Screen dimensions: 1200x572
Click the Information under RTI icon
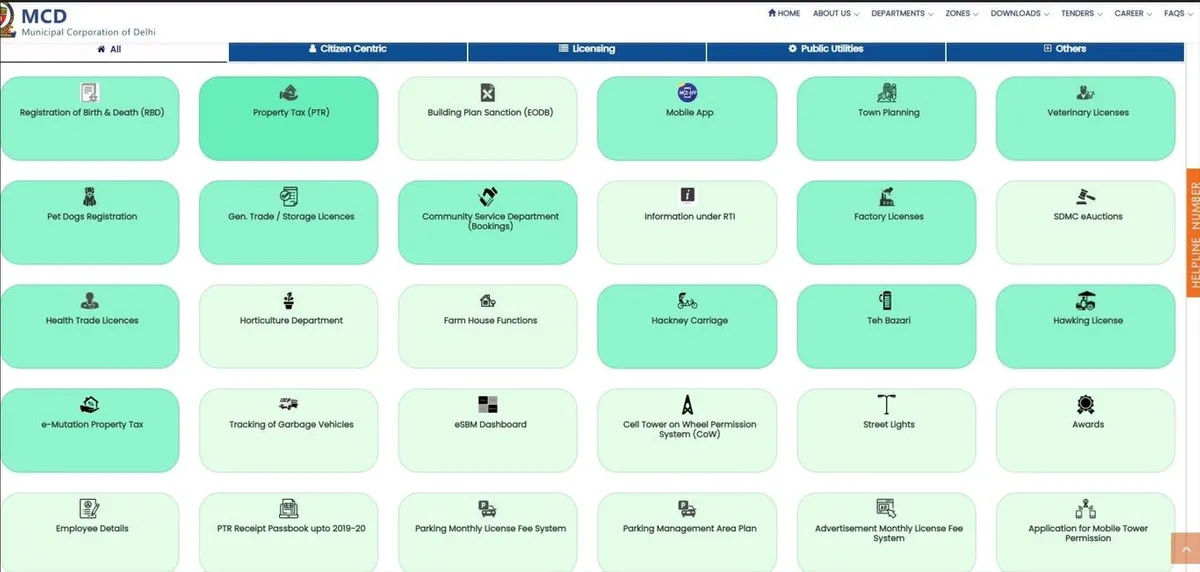(688, 196)
